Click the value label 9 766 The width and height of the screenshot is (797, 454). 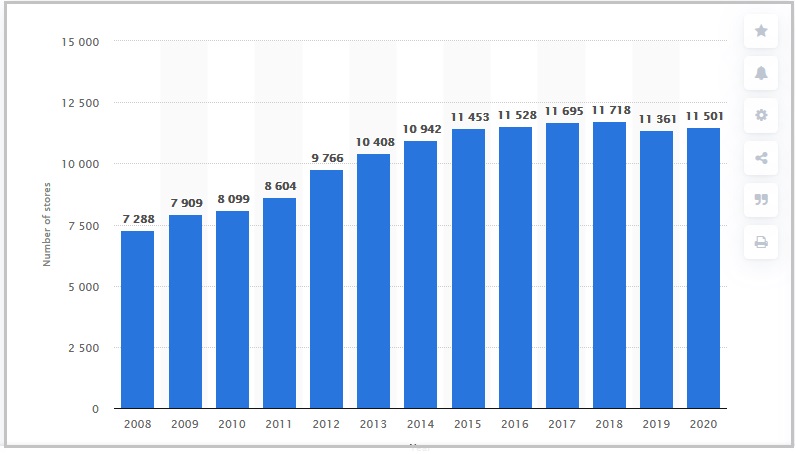[327, 159]
